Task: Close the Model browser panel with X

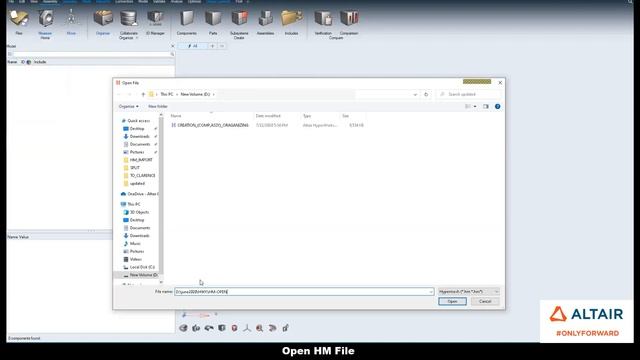Action: 172,46
